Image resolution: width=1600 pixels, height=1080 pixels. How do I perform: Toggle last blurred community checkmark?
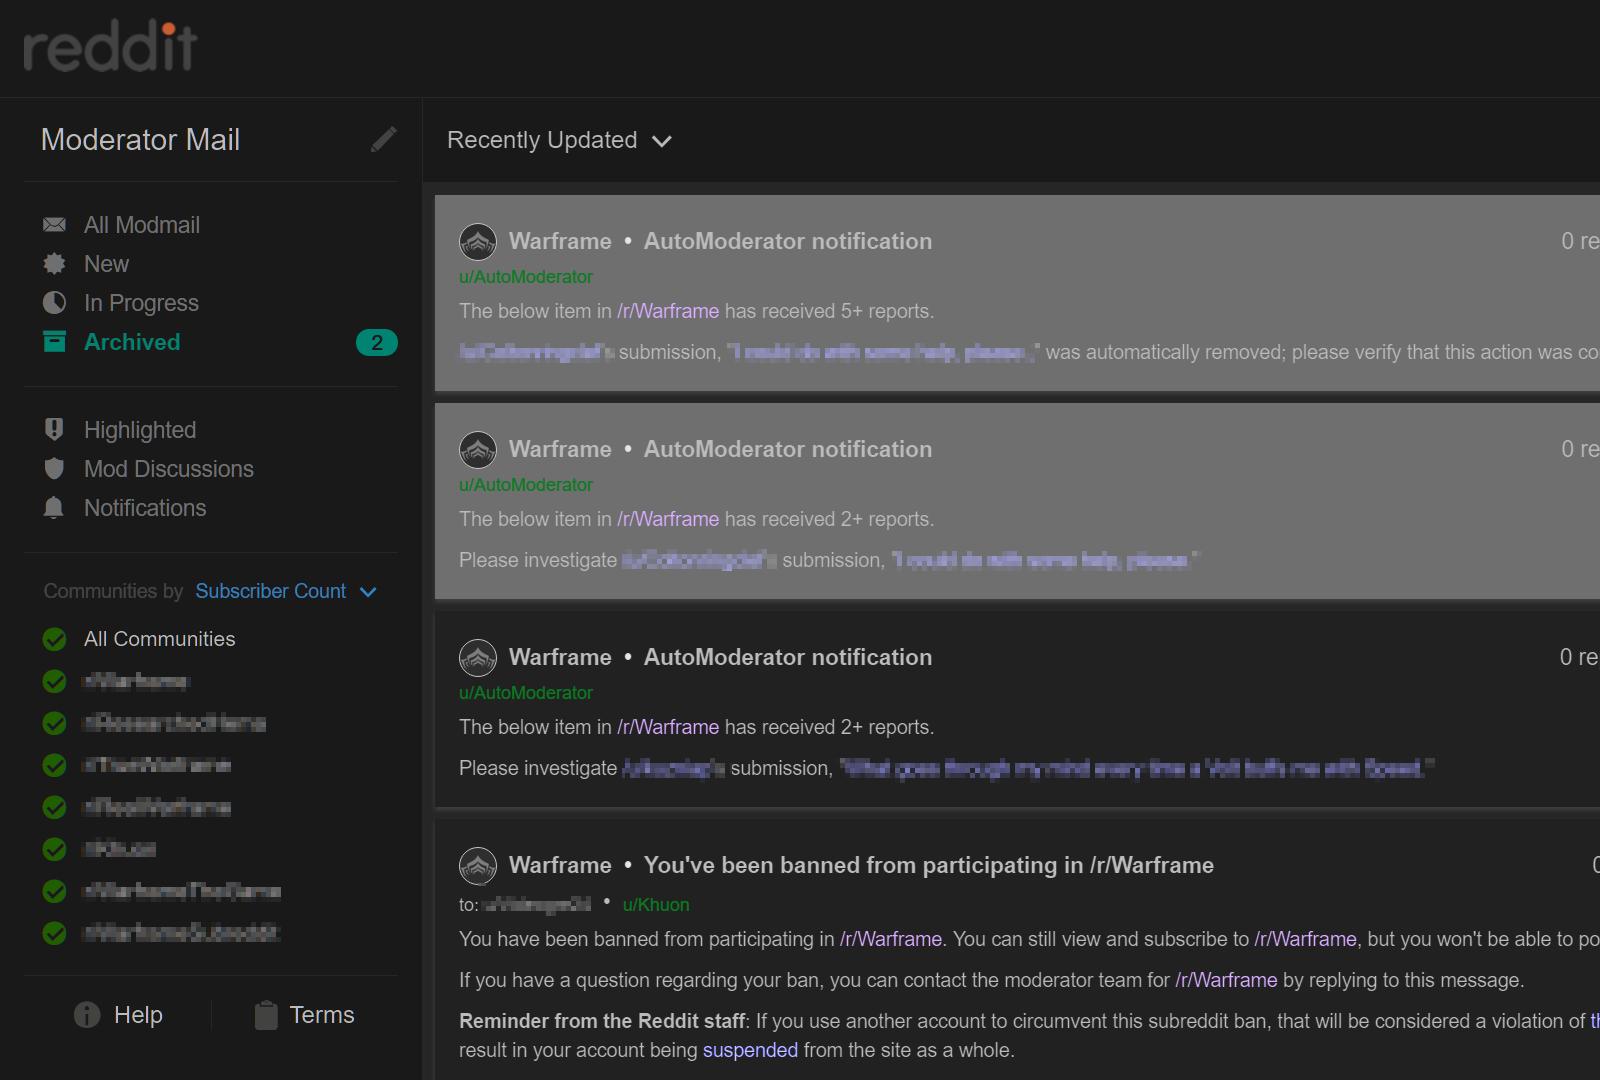55,933
